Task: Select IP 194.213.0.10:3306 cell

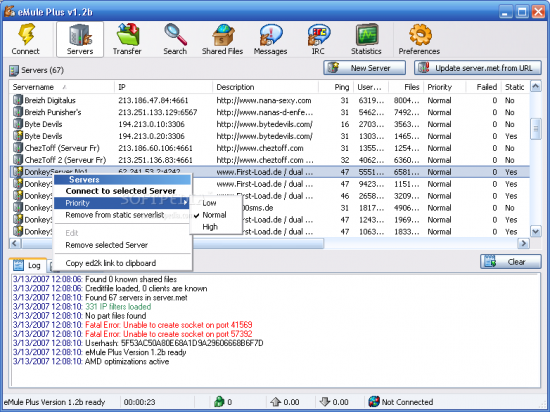Action: 151,124
